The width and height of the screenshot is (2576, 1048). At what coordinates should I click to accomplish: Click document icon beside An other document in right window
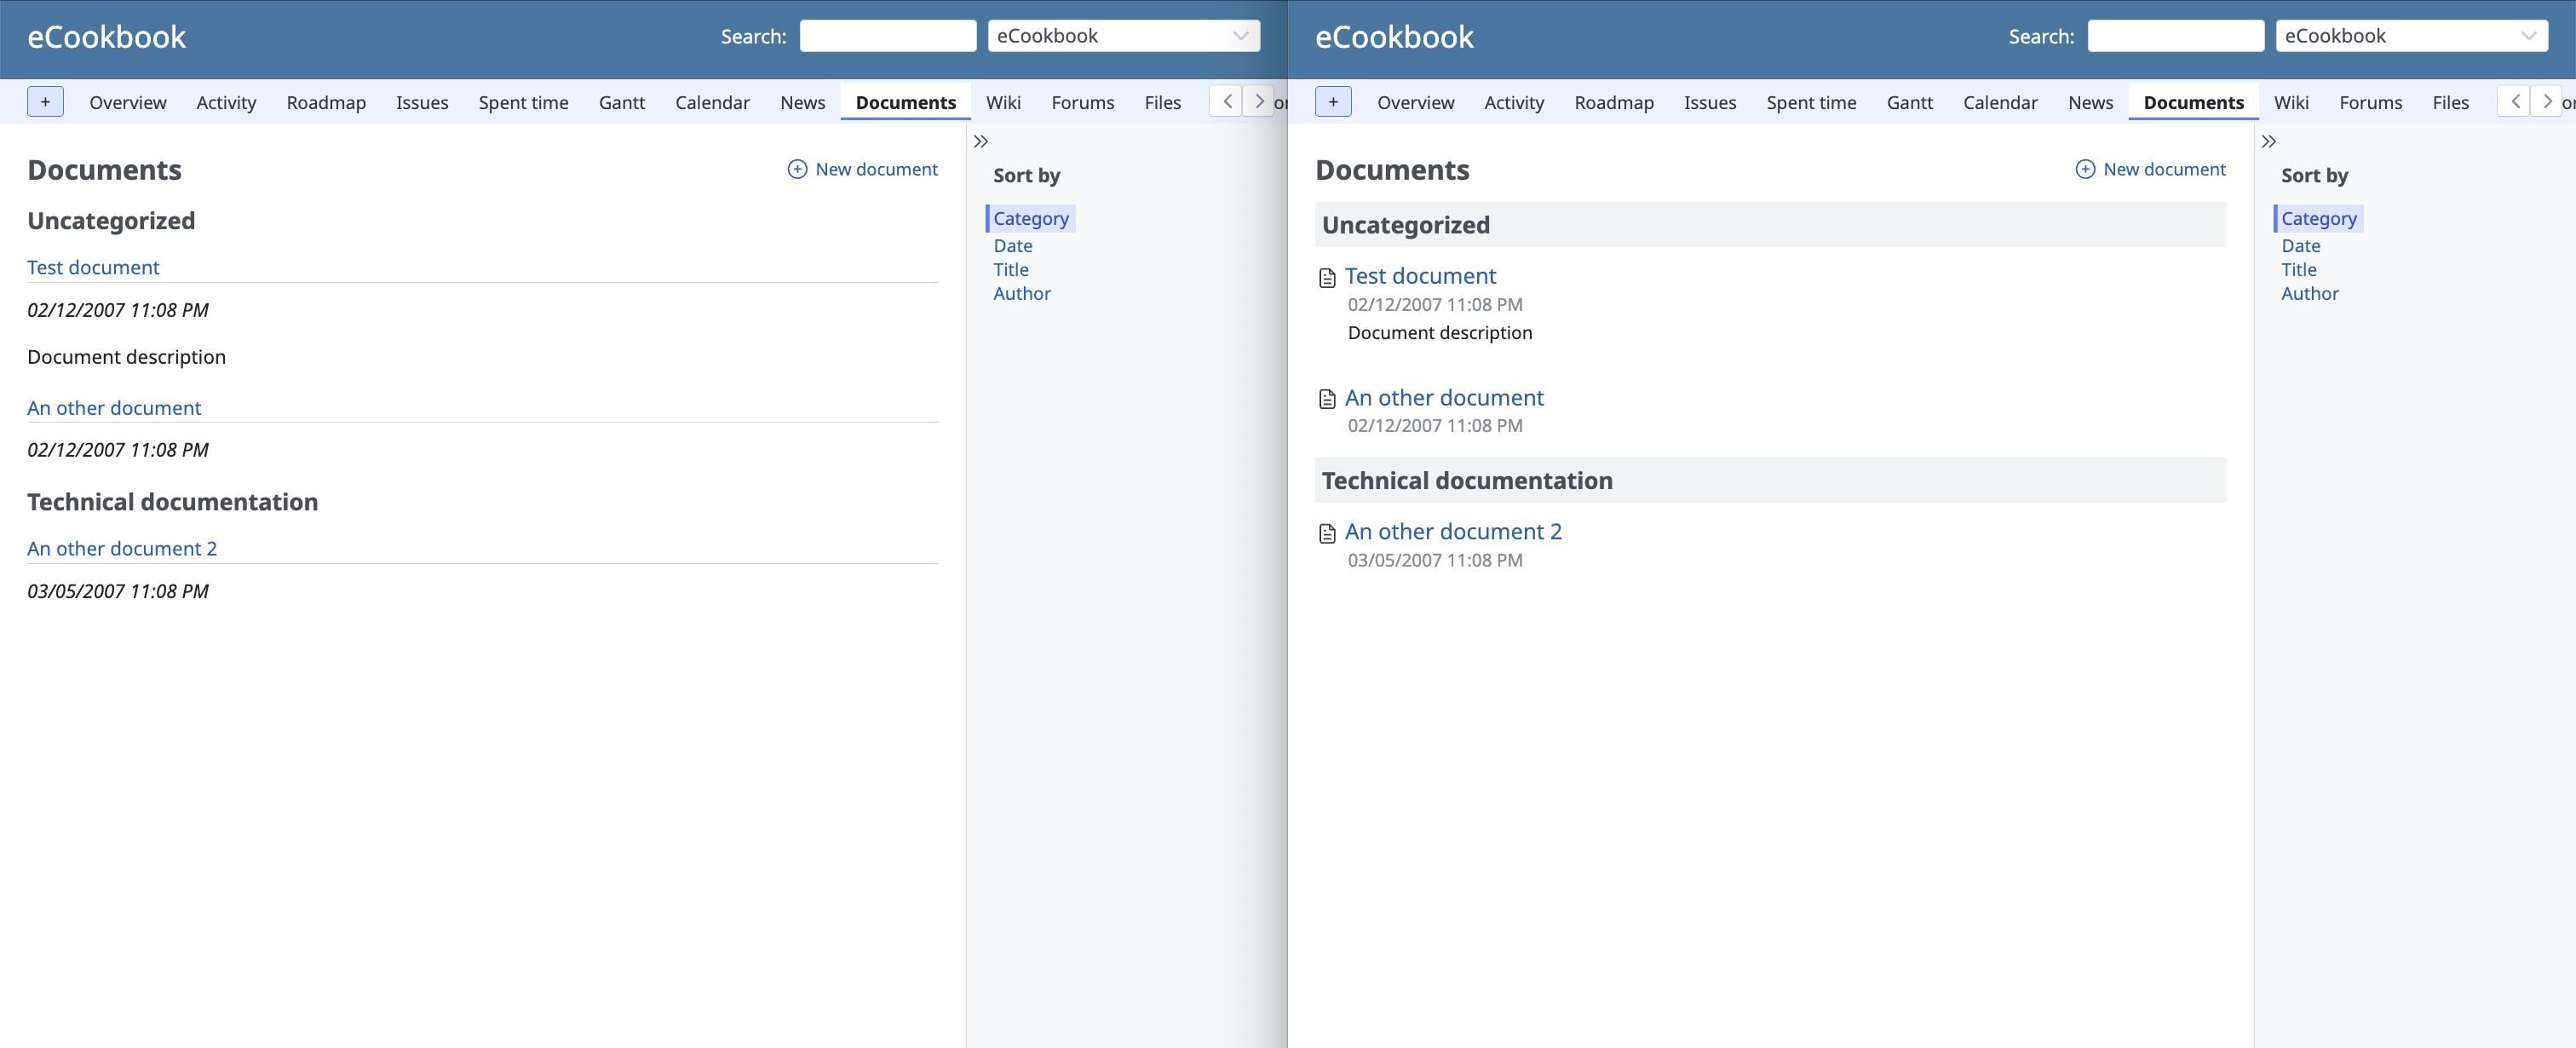(1327, 399)
